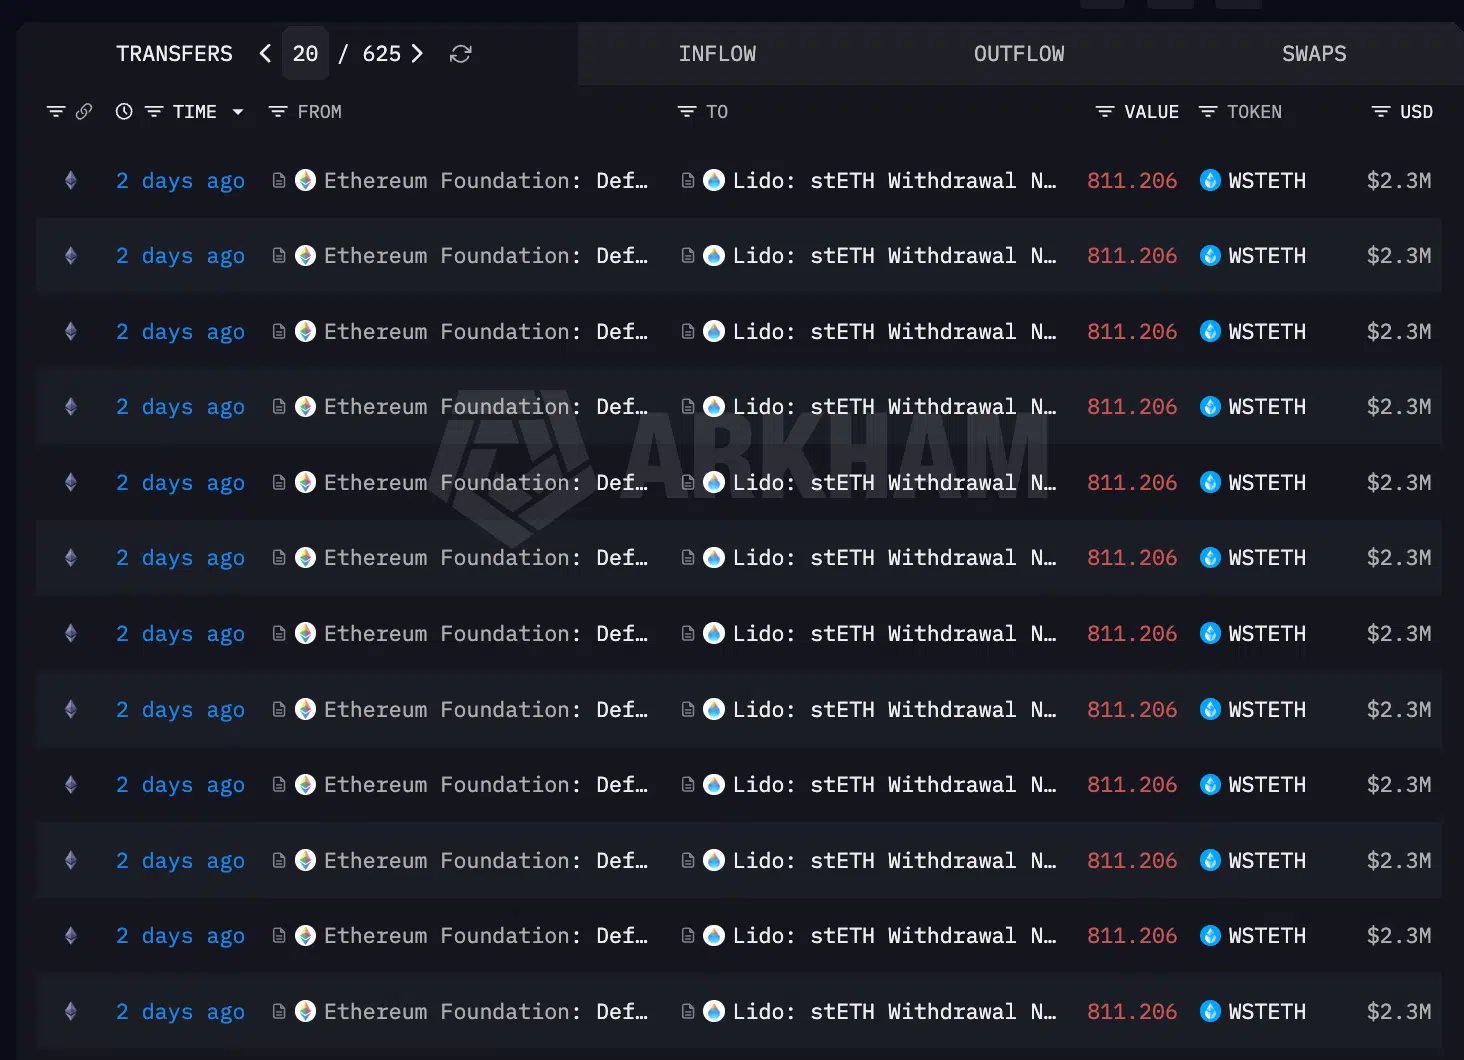Image resolution: width=1464 pixels, height=1060 pixels.
Task: Click the Lido logo in the first transfer row
Action: [x=714, y=180]
